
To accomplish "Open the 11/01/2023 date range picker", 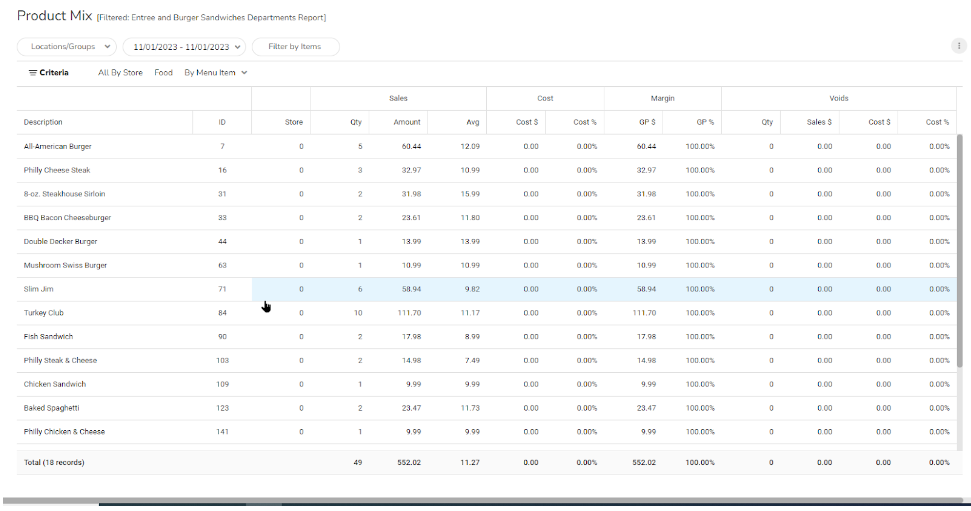I will pos(183,47).
